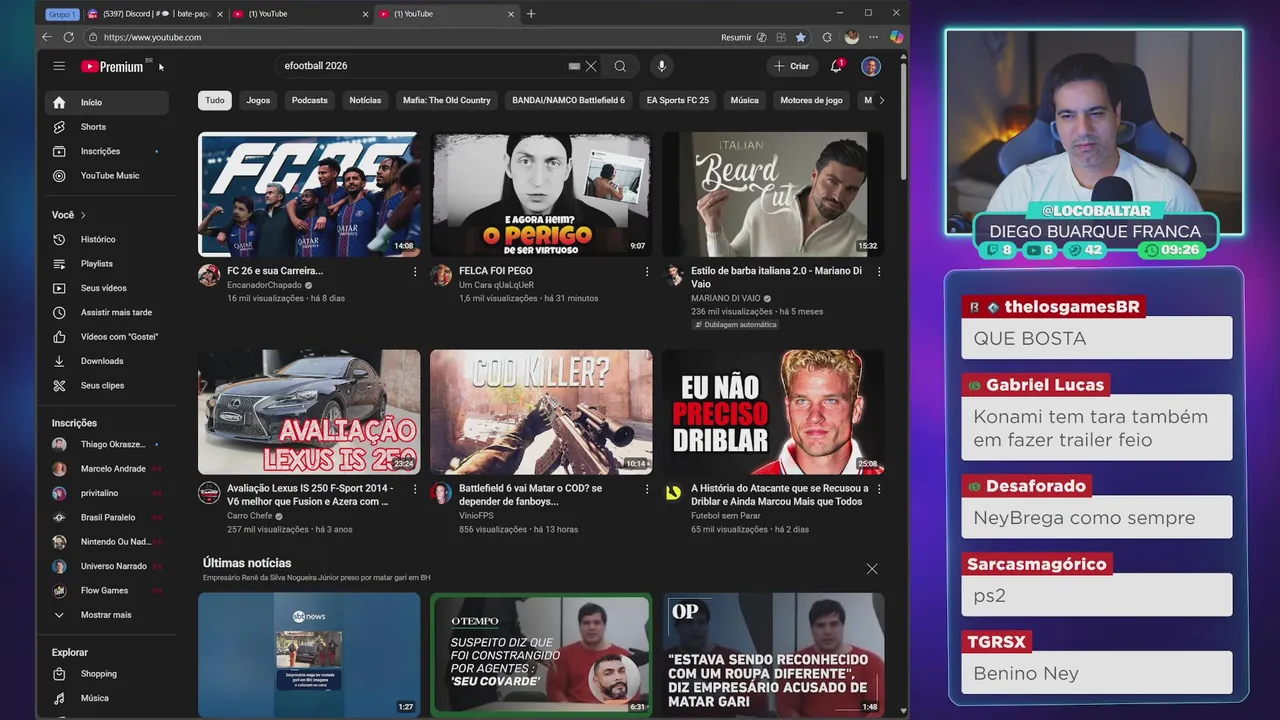Open EncanadorChapado channel link

[x=264, y=285]
